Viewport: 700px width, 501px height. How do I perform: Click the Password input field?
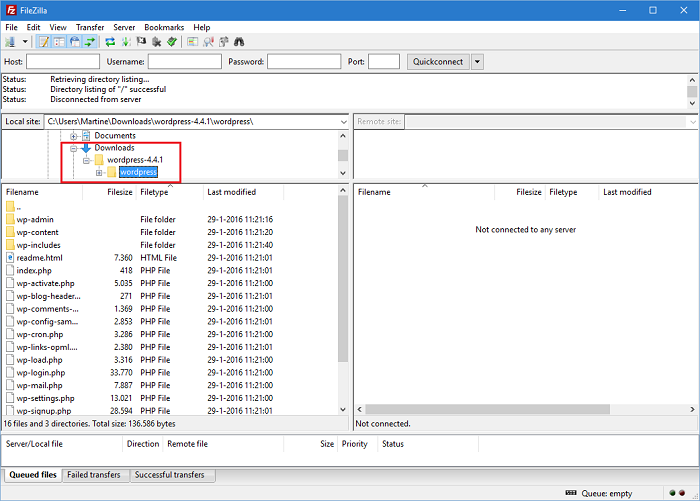304,62
